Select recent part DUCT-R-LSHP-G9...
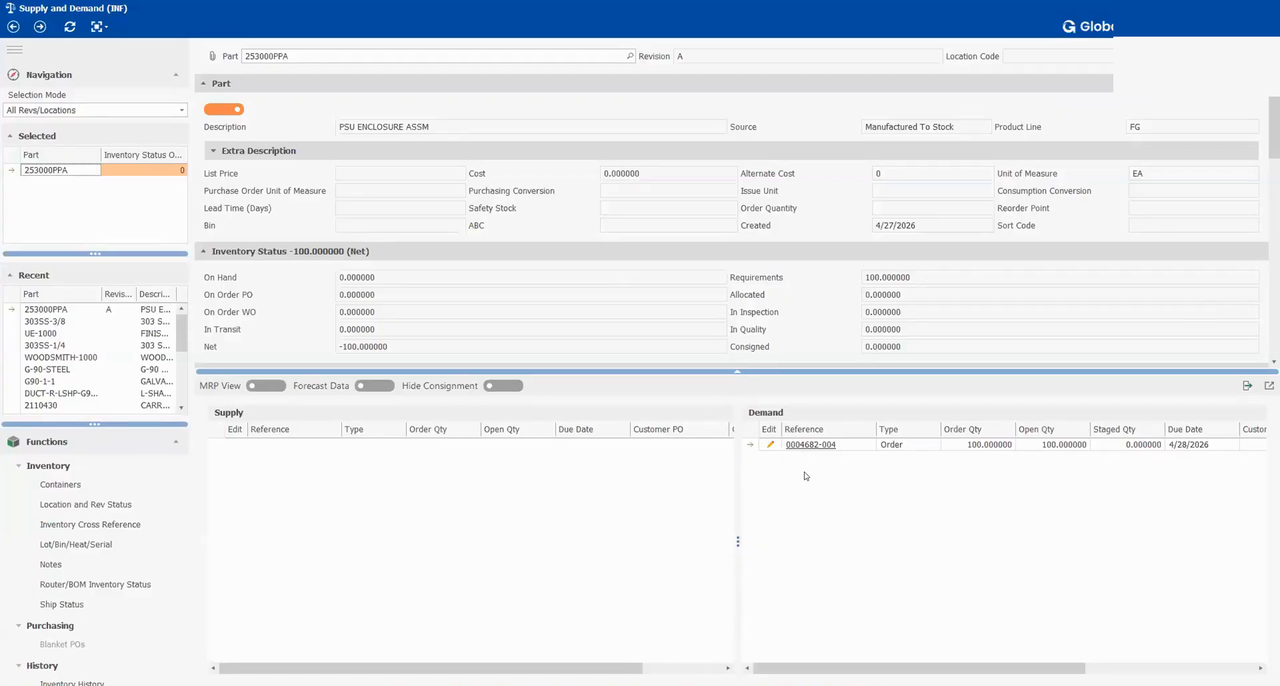The height and width of the screenshot is (686, 1280). [61, 394]
